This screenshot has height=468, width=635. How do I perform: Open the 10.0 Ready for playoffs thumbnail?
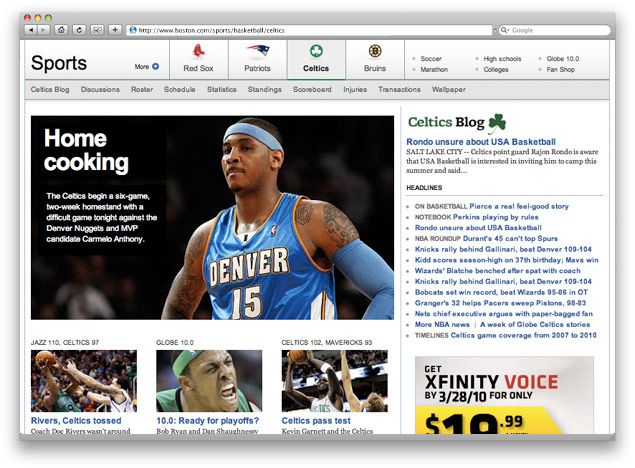click(x=209, y=381)
